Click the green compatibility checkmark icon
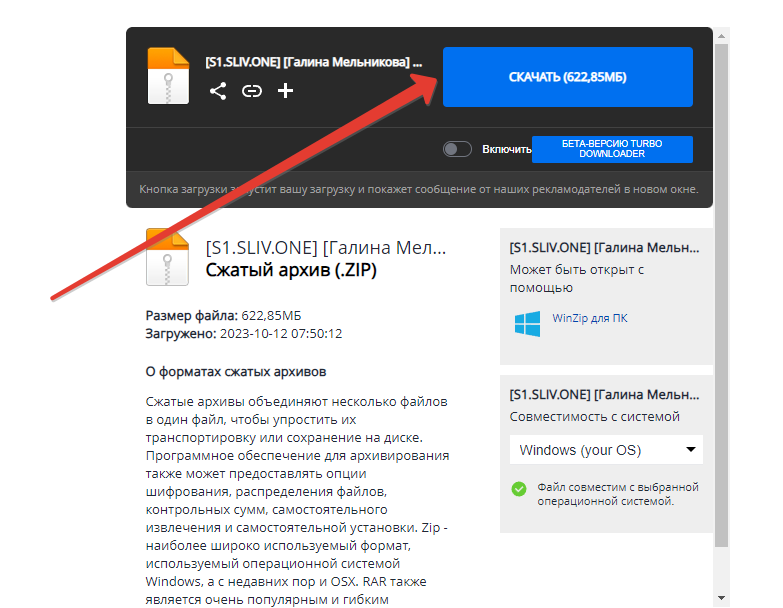The height and width of the screenshot is (608, 783). [x=519, y=489]
